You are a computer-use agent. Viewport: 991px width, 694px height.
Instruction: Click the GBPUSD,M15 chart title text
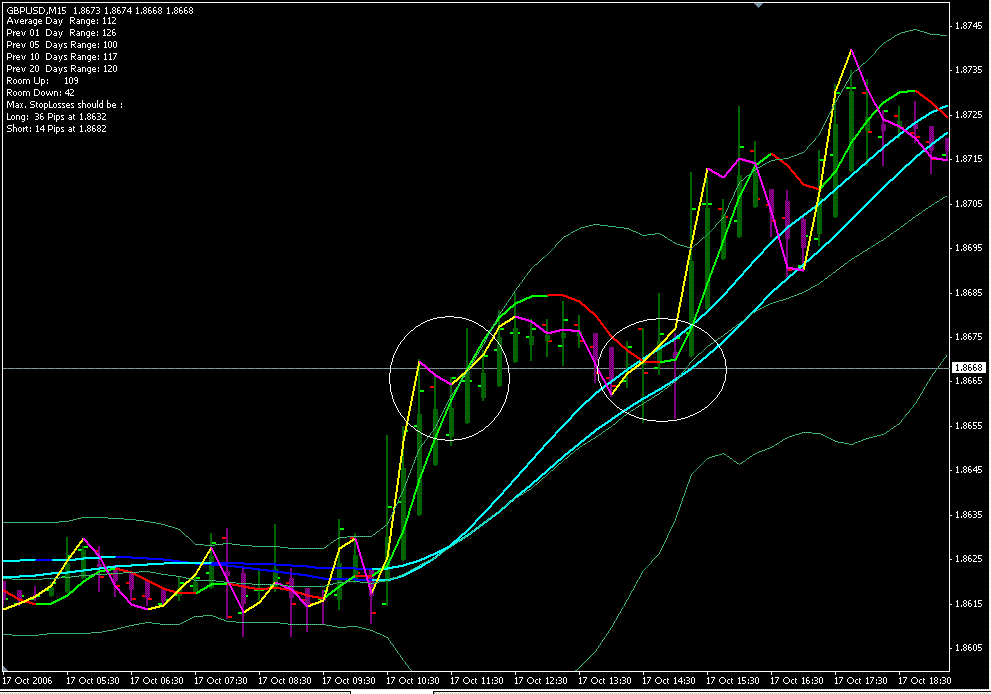[x=37, y=11]
